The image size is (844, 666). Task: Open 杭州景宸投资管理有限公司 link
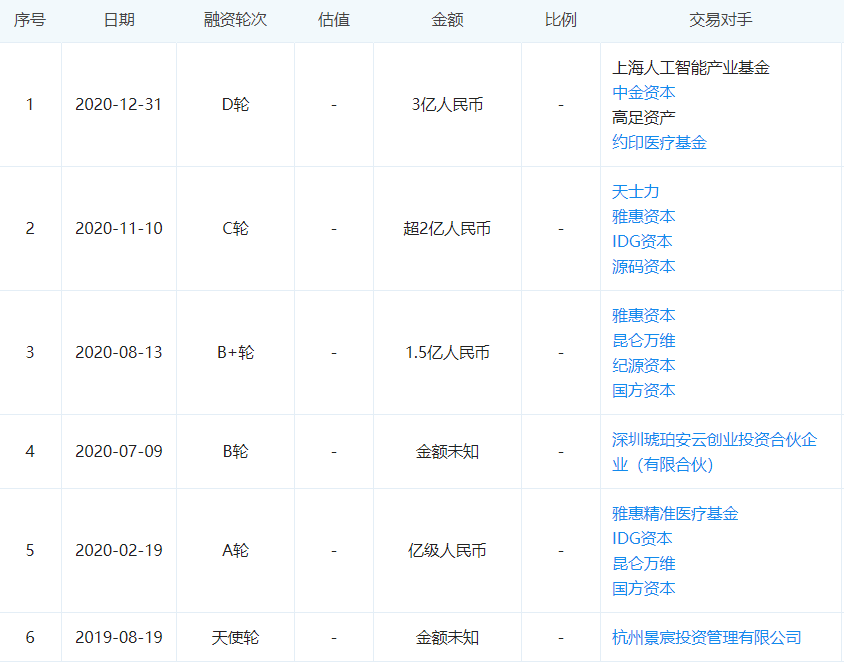pos(706,637)
